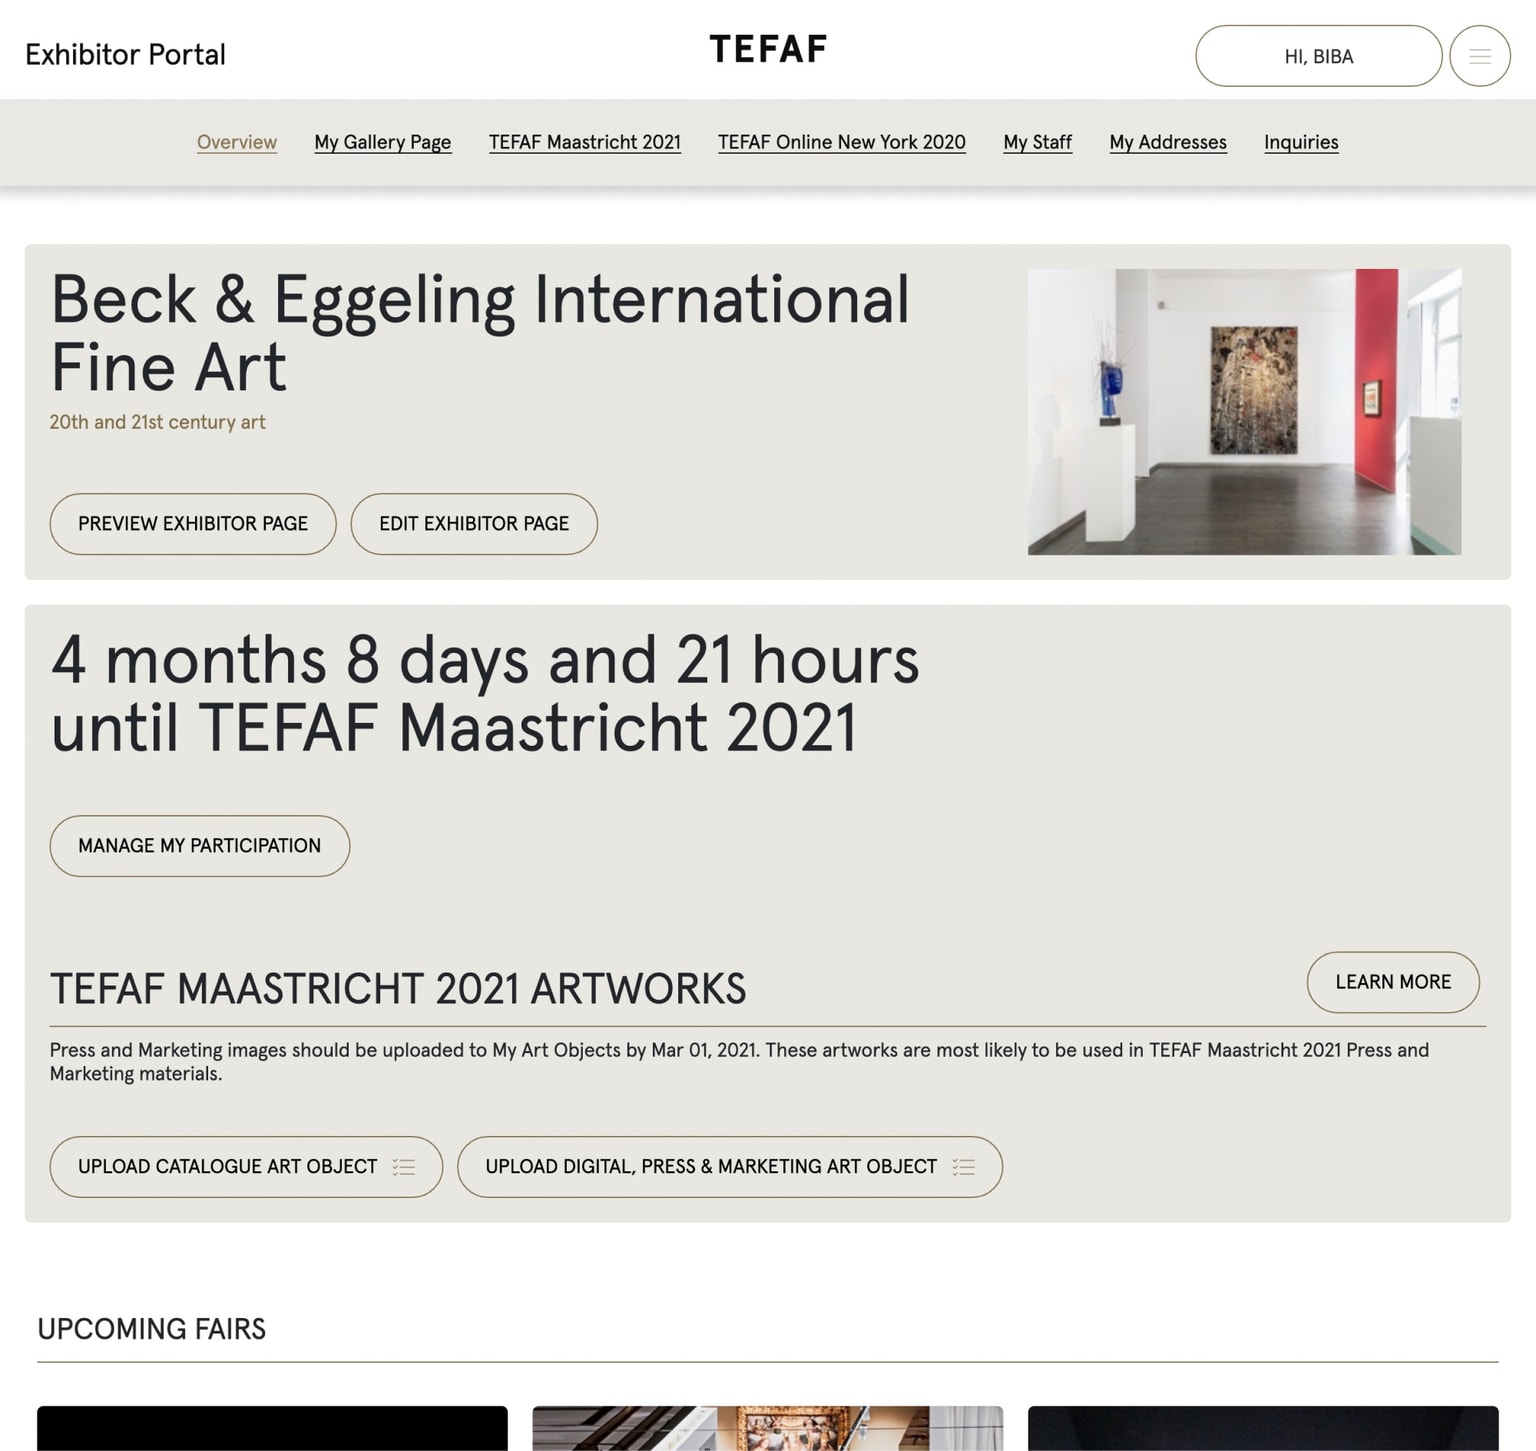
Task: Open My Addresses section
Action: point(1167,142)
